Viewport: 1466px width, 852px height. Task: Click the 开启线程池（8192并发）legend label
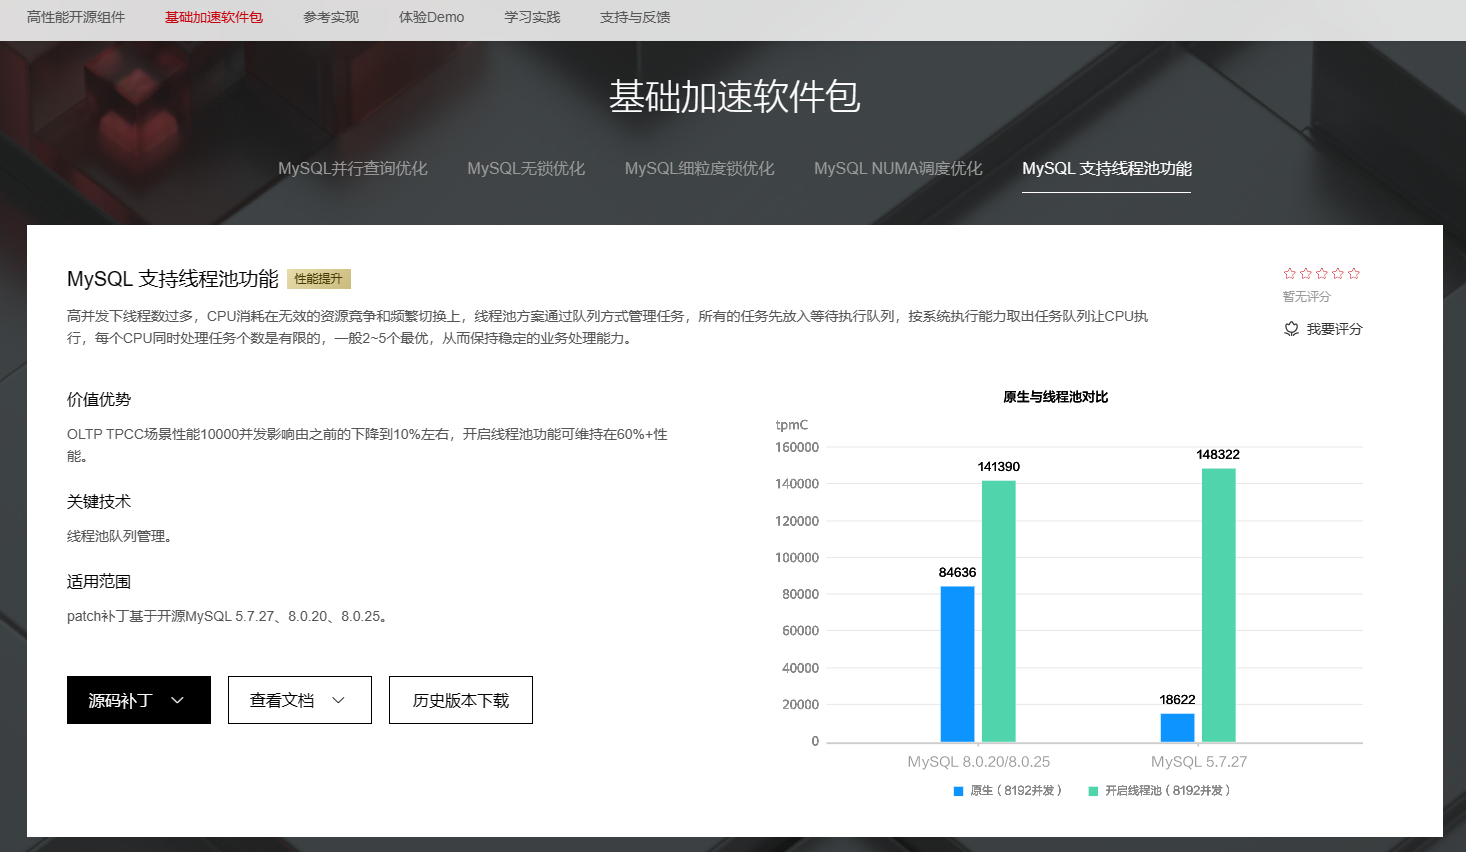[x=1168, y=791]
